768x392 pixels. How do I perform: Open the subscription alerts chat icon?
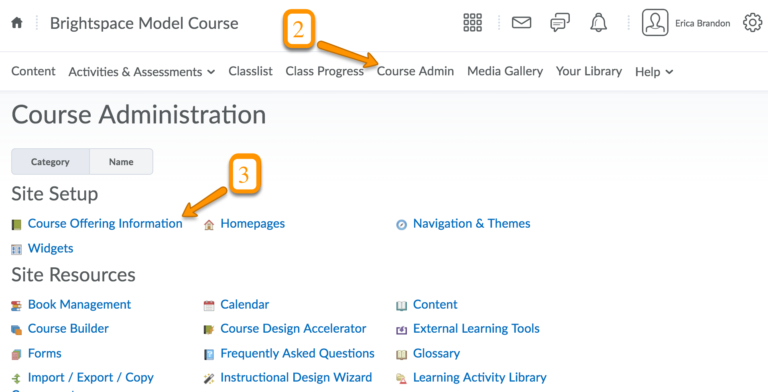pos(560,23)
